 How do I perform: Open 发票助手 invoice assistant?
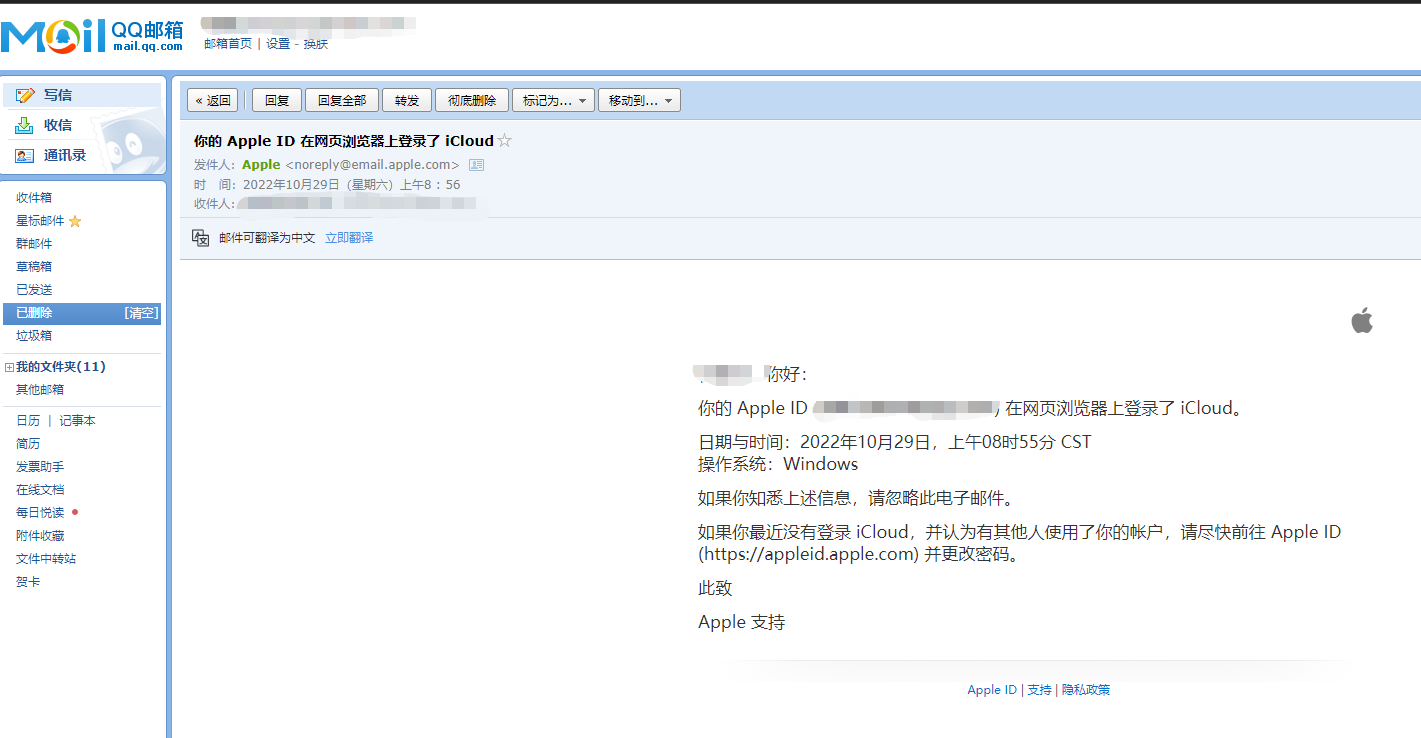40,467
